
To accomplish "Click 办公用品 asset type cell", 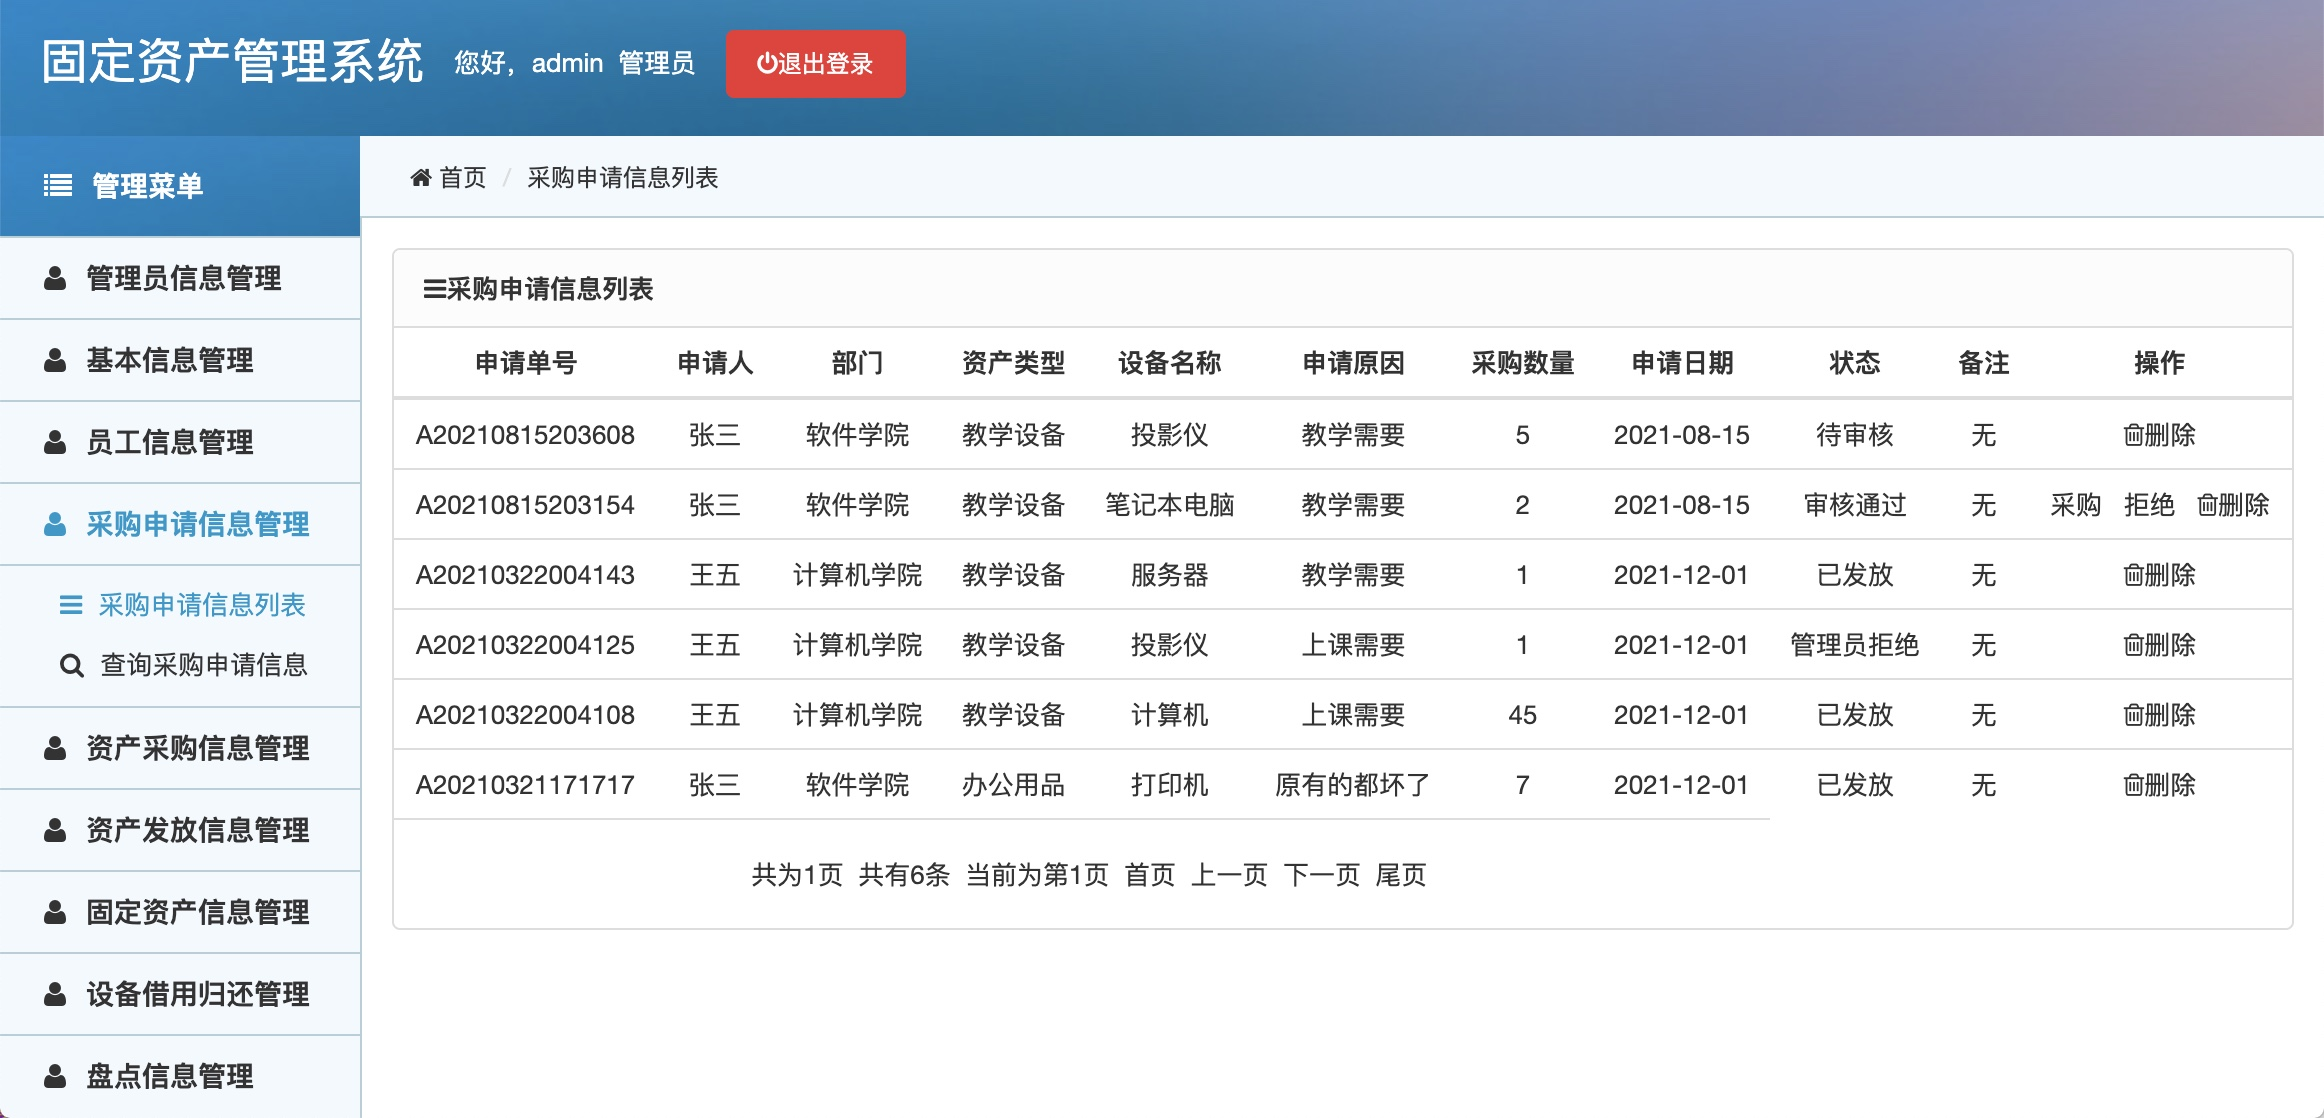I will (x=1013, y=785).
